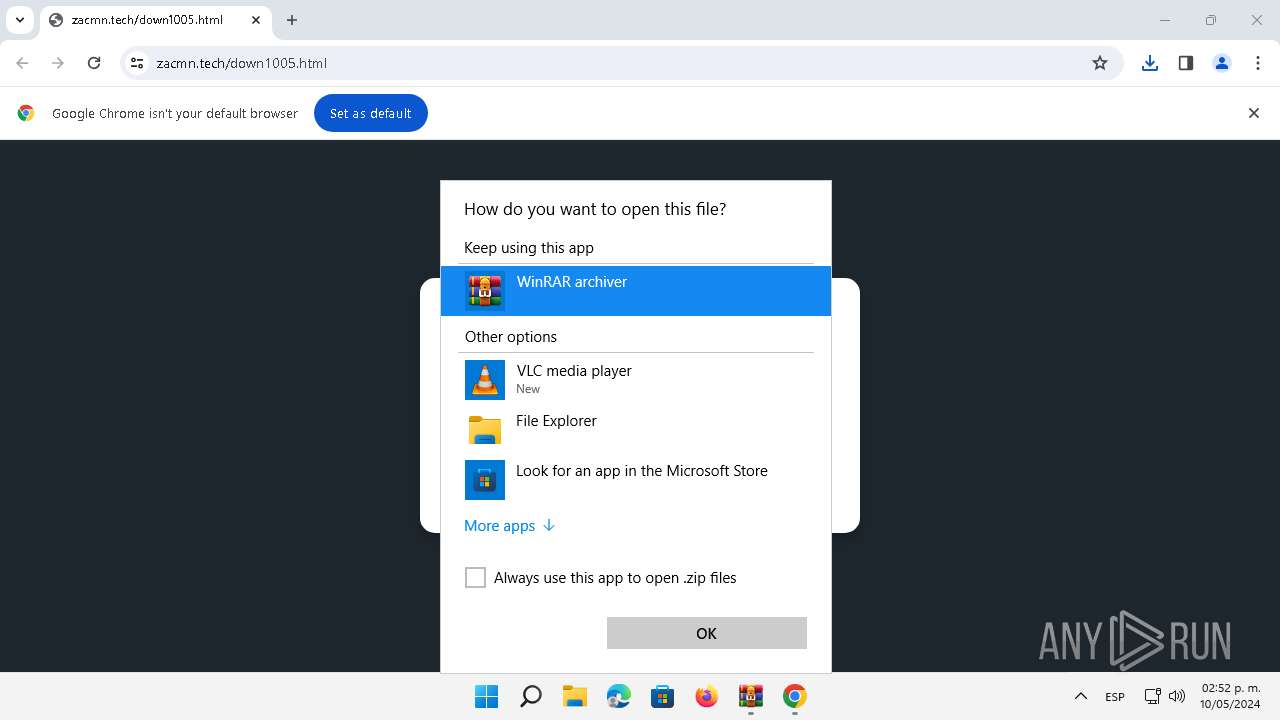Expand the More apps list
This screenshot has height=720, width=1280.
click(x=509, y=526)
